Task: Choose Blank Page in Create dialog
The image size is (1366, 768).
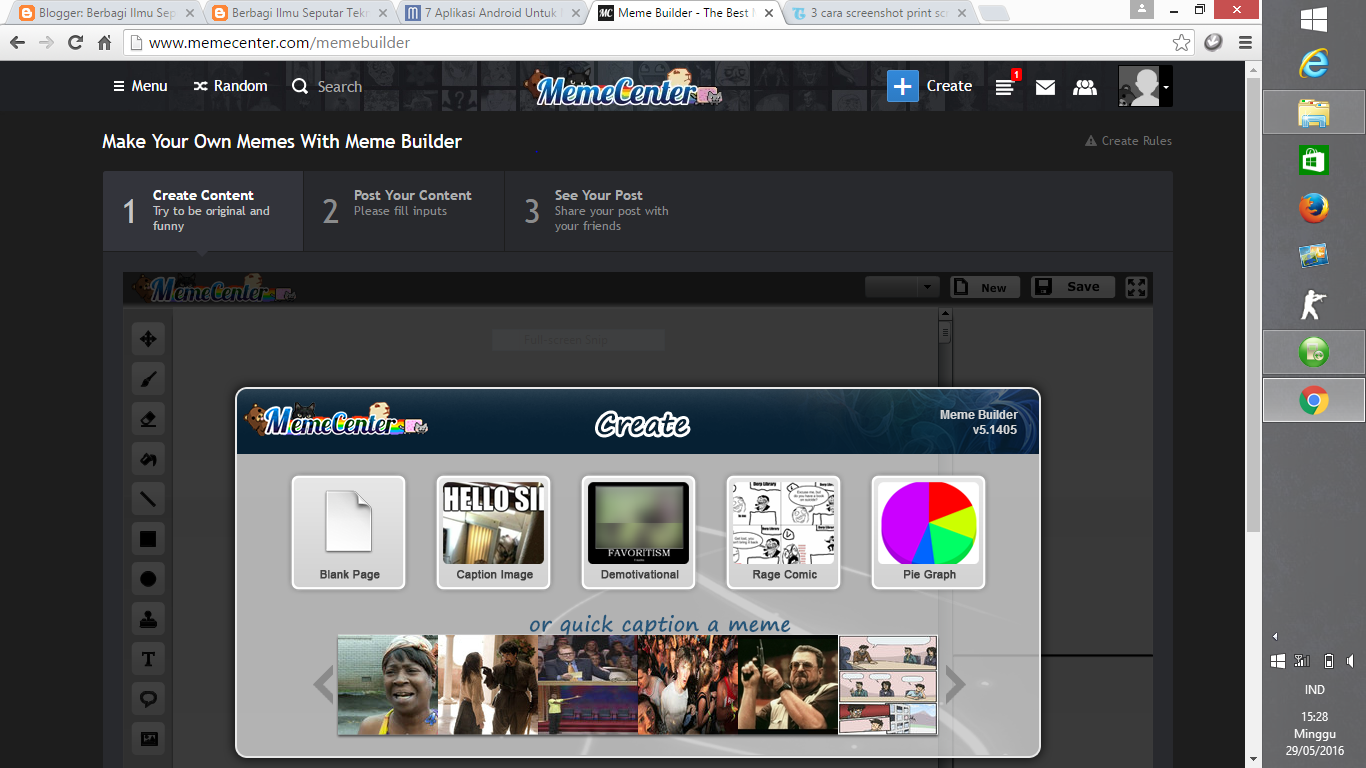Action: tap(349, 532)
